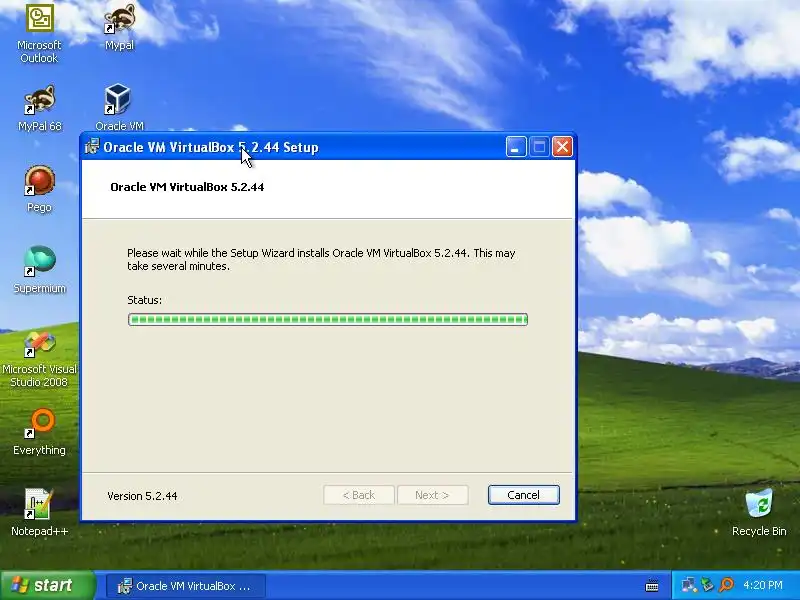Cancel the VirtualBox installation
The image size is (800, 600).
tap(523, 495)
